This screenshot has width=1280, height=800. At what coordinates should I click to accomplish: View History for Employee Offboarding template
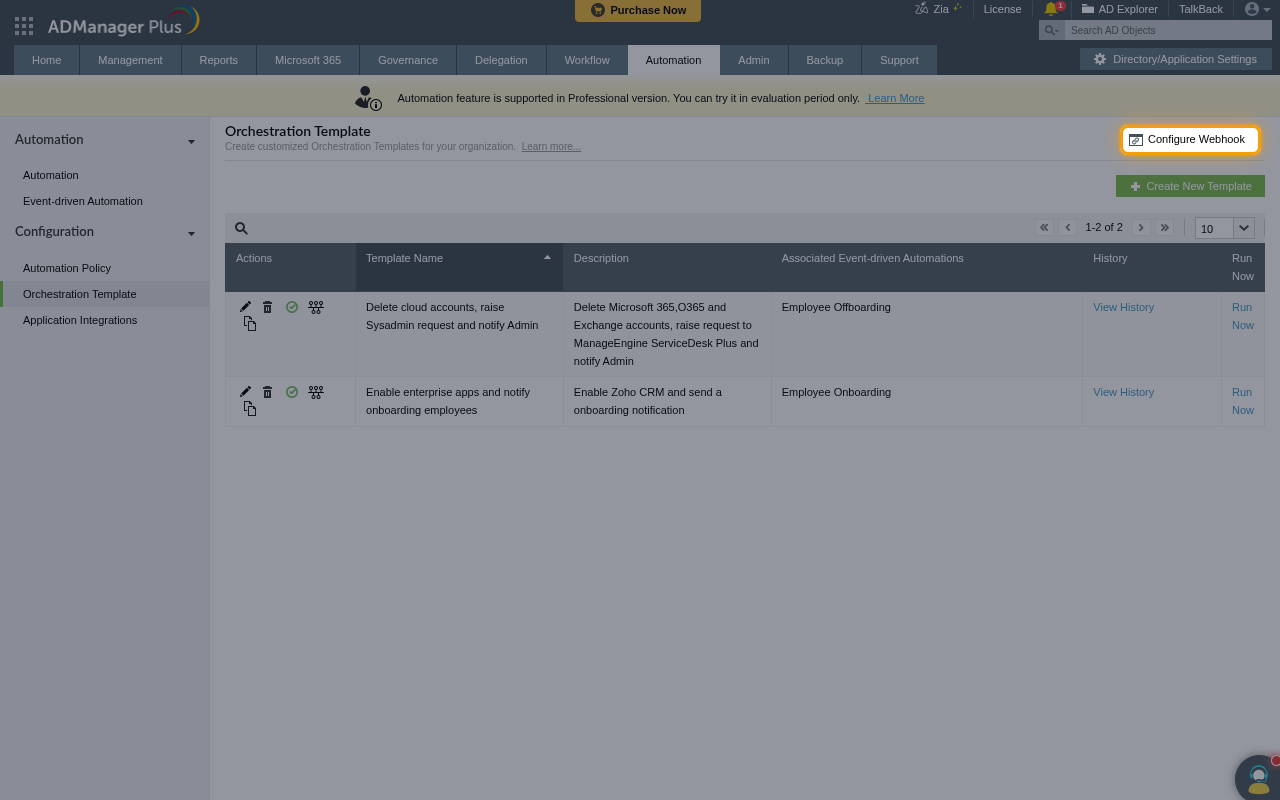1123,307
